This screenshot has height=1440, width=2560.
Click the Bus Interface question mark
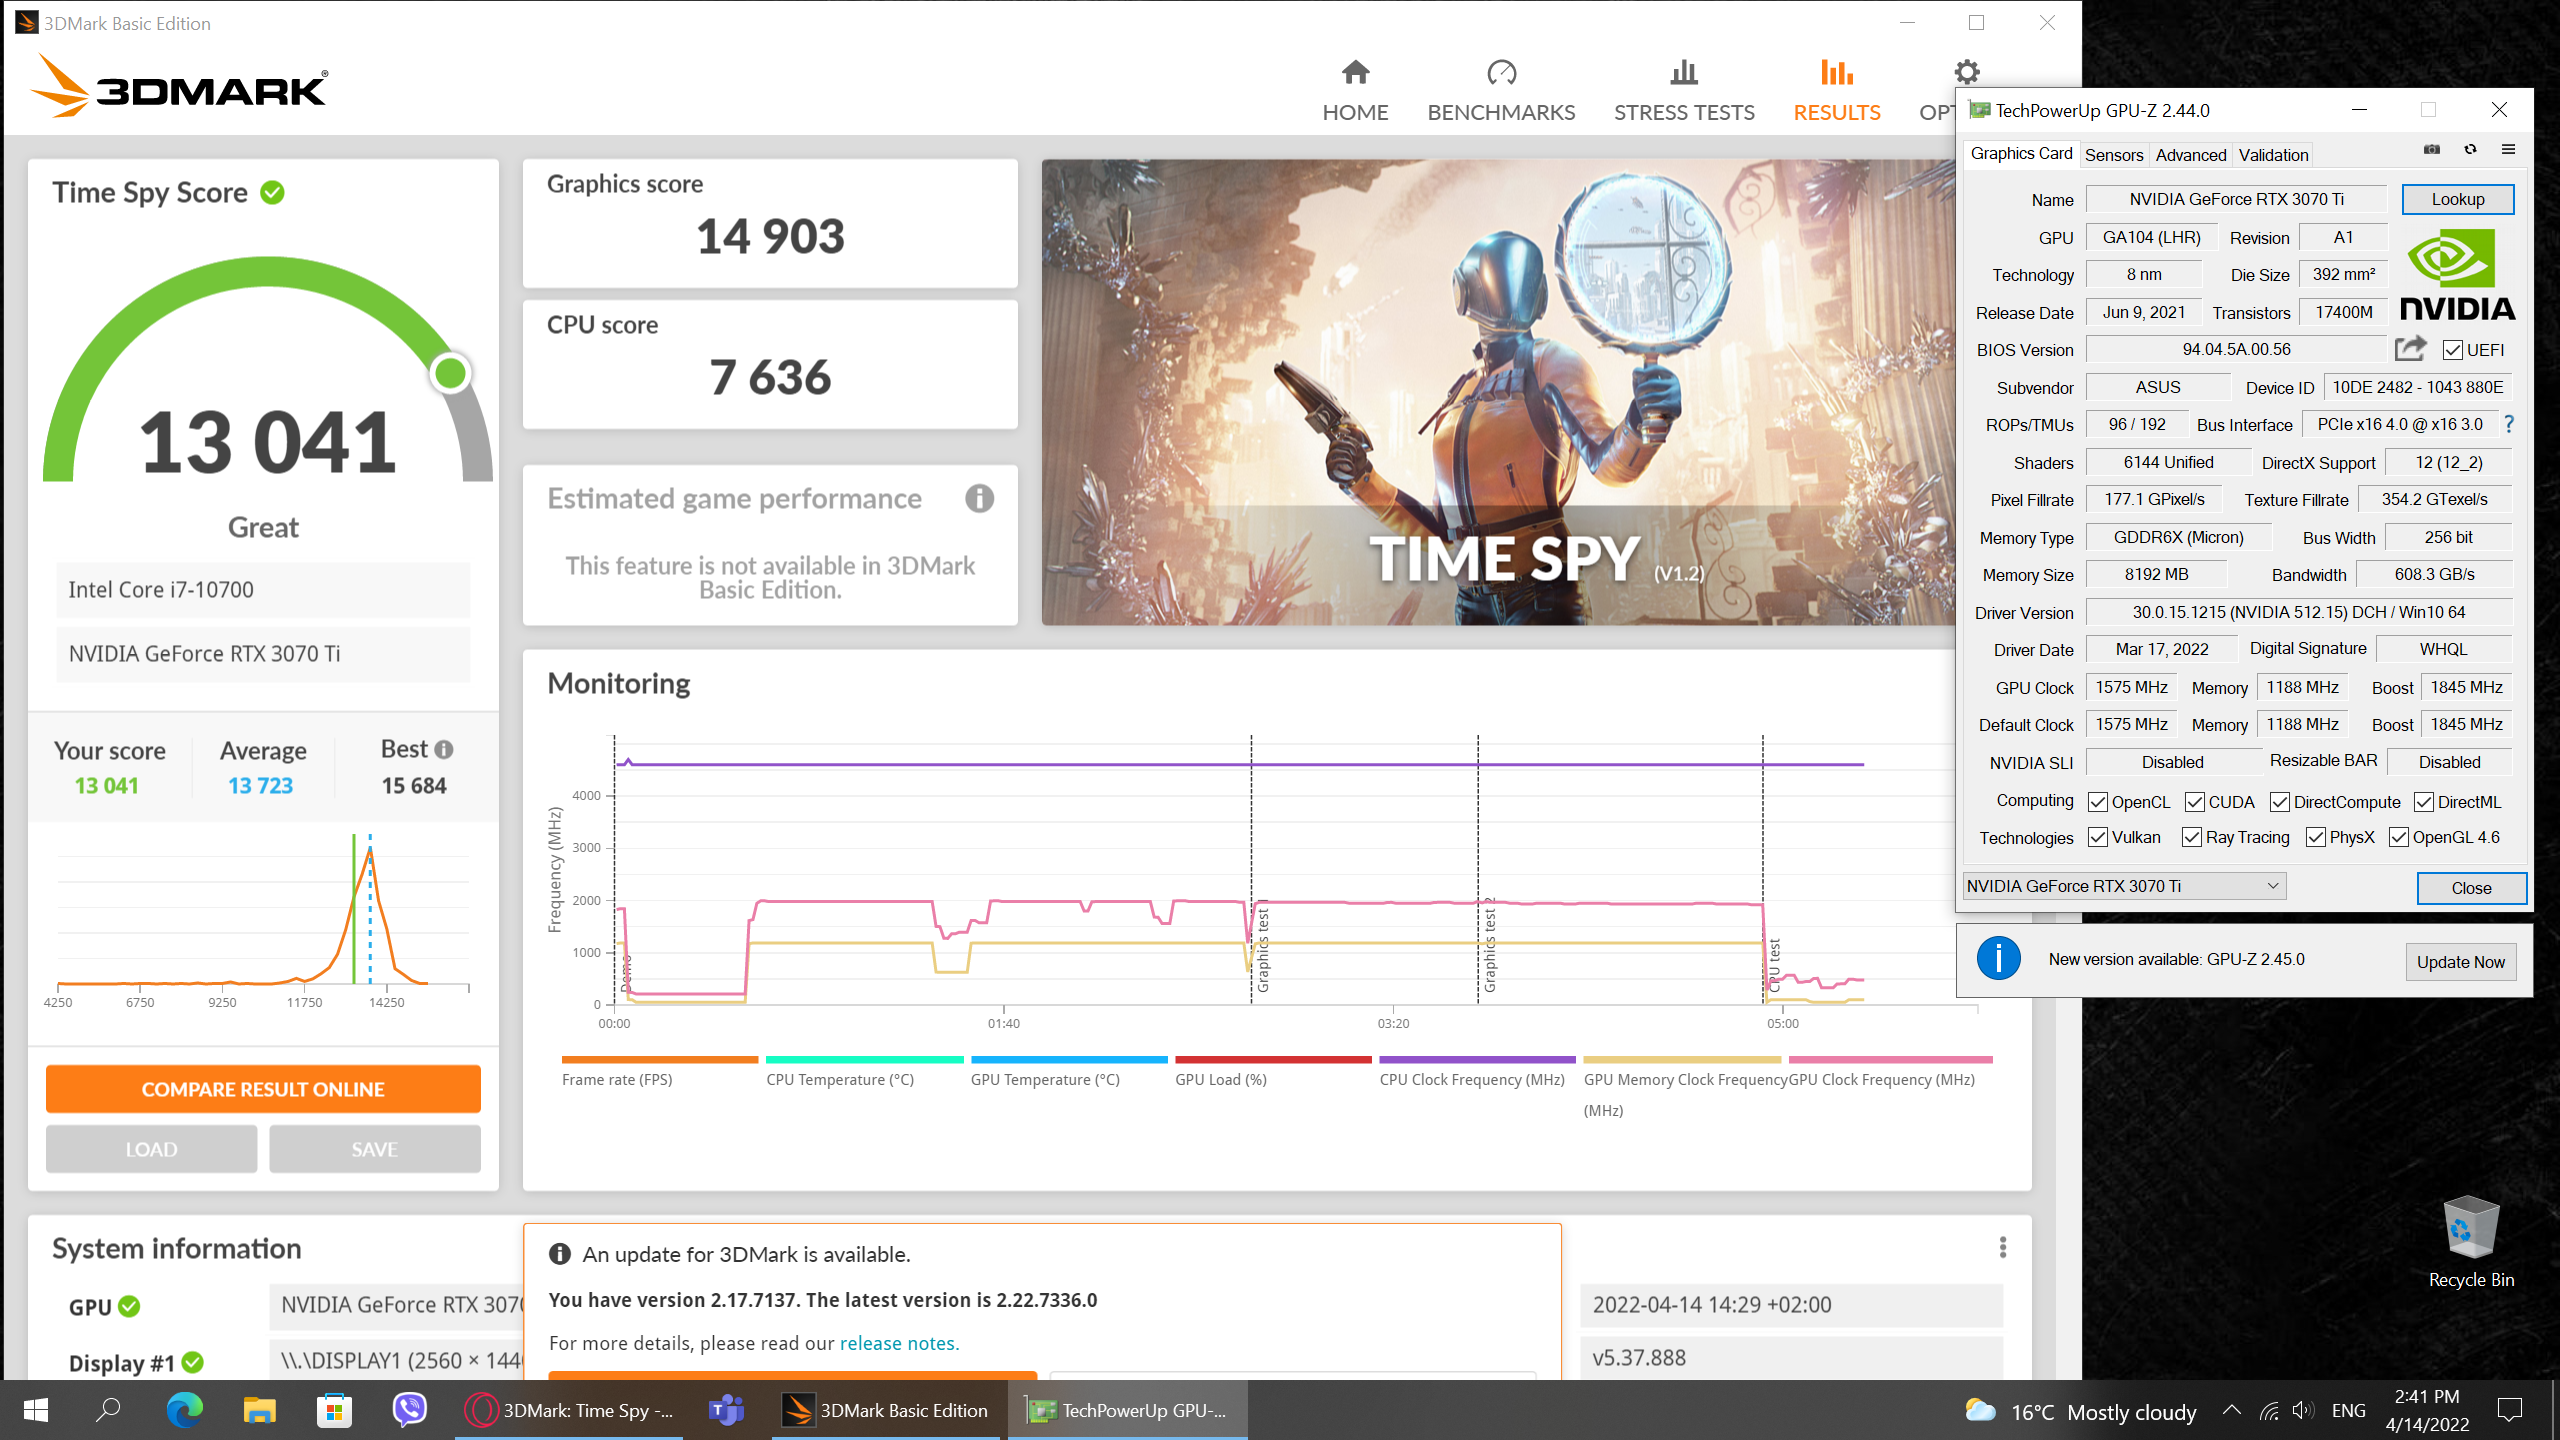coord(2509,425)
